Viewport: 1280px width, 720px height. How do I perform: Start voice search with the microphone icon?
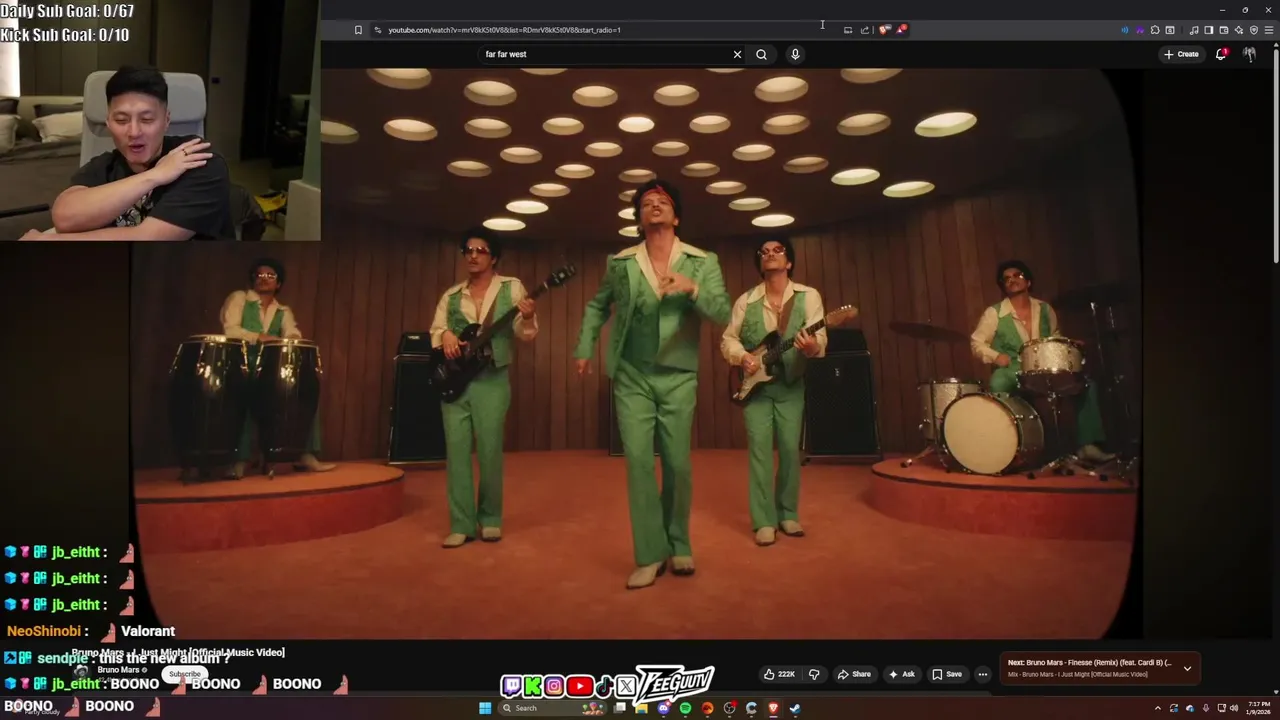pos(795,54)
